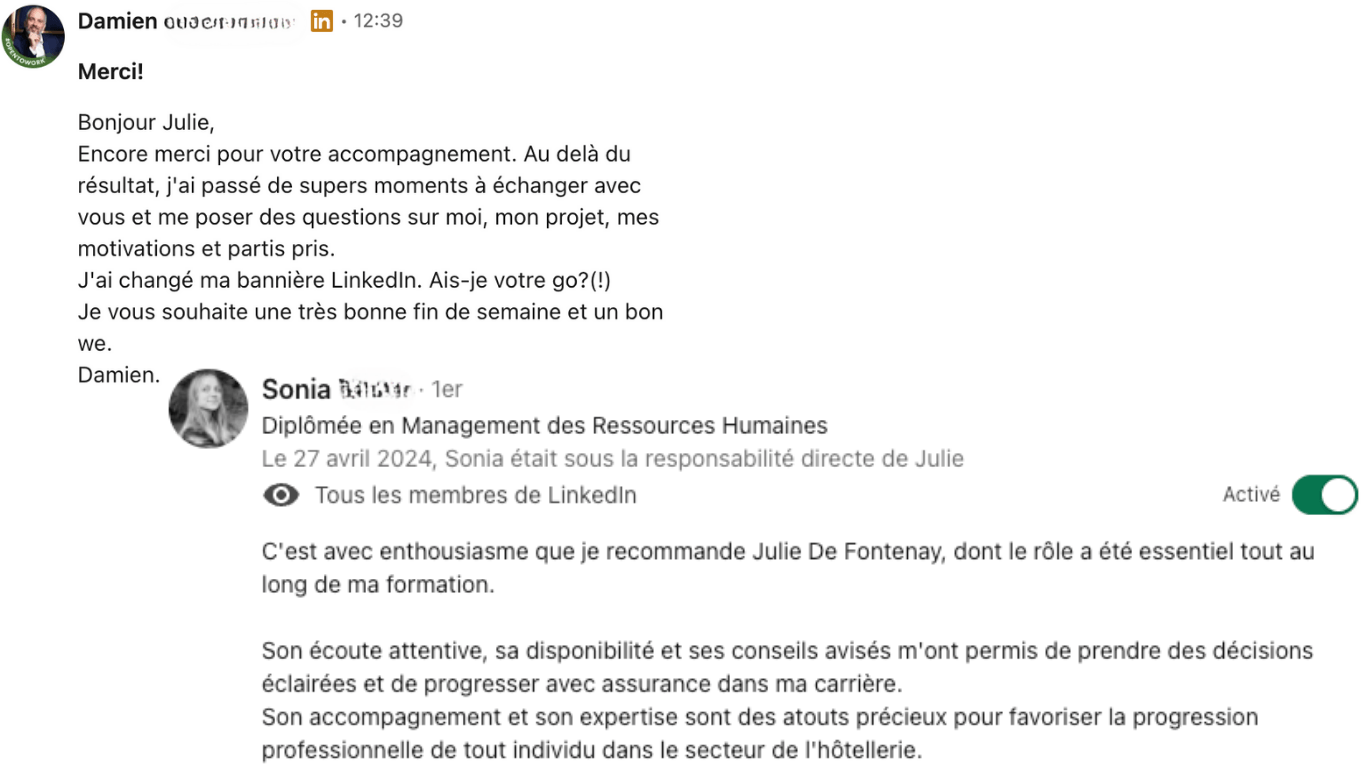Click the bold Merci! subject line
The image size is (1366, 768).
coord(111,73)
